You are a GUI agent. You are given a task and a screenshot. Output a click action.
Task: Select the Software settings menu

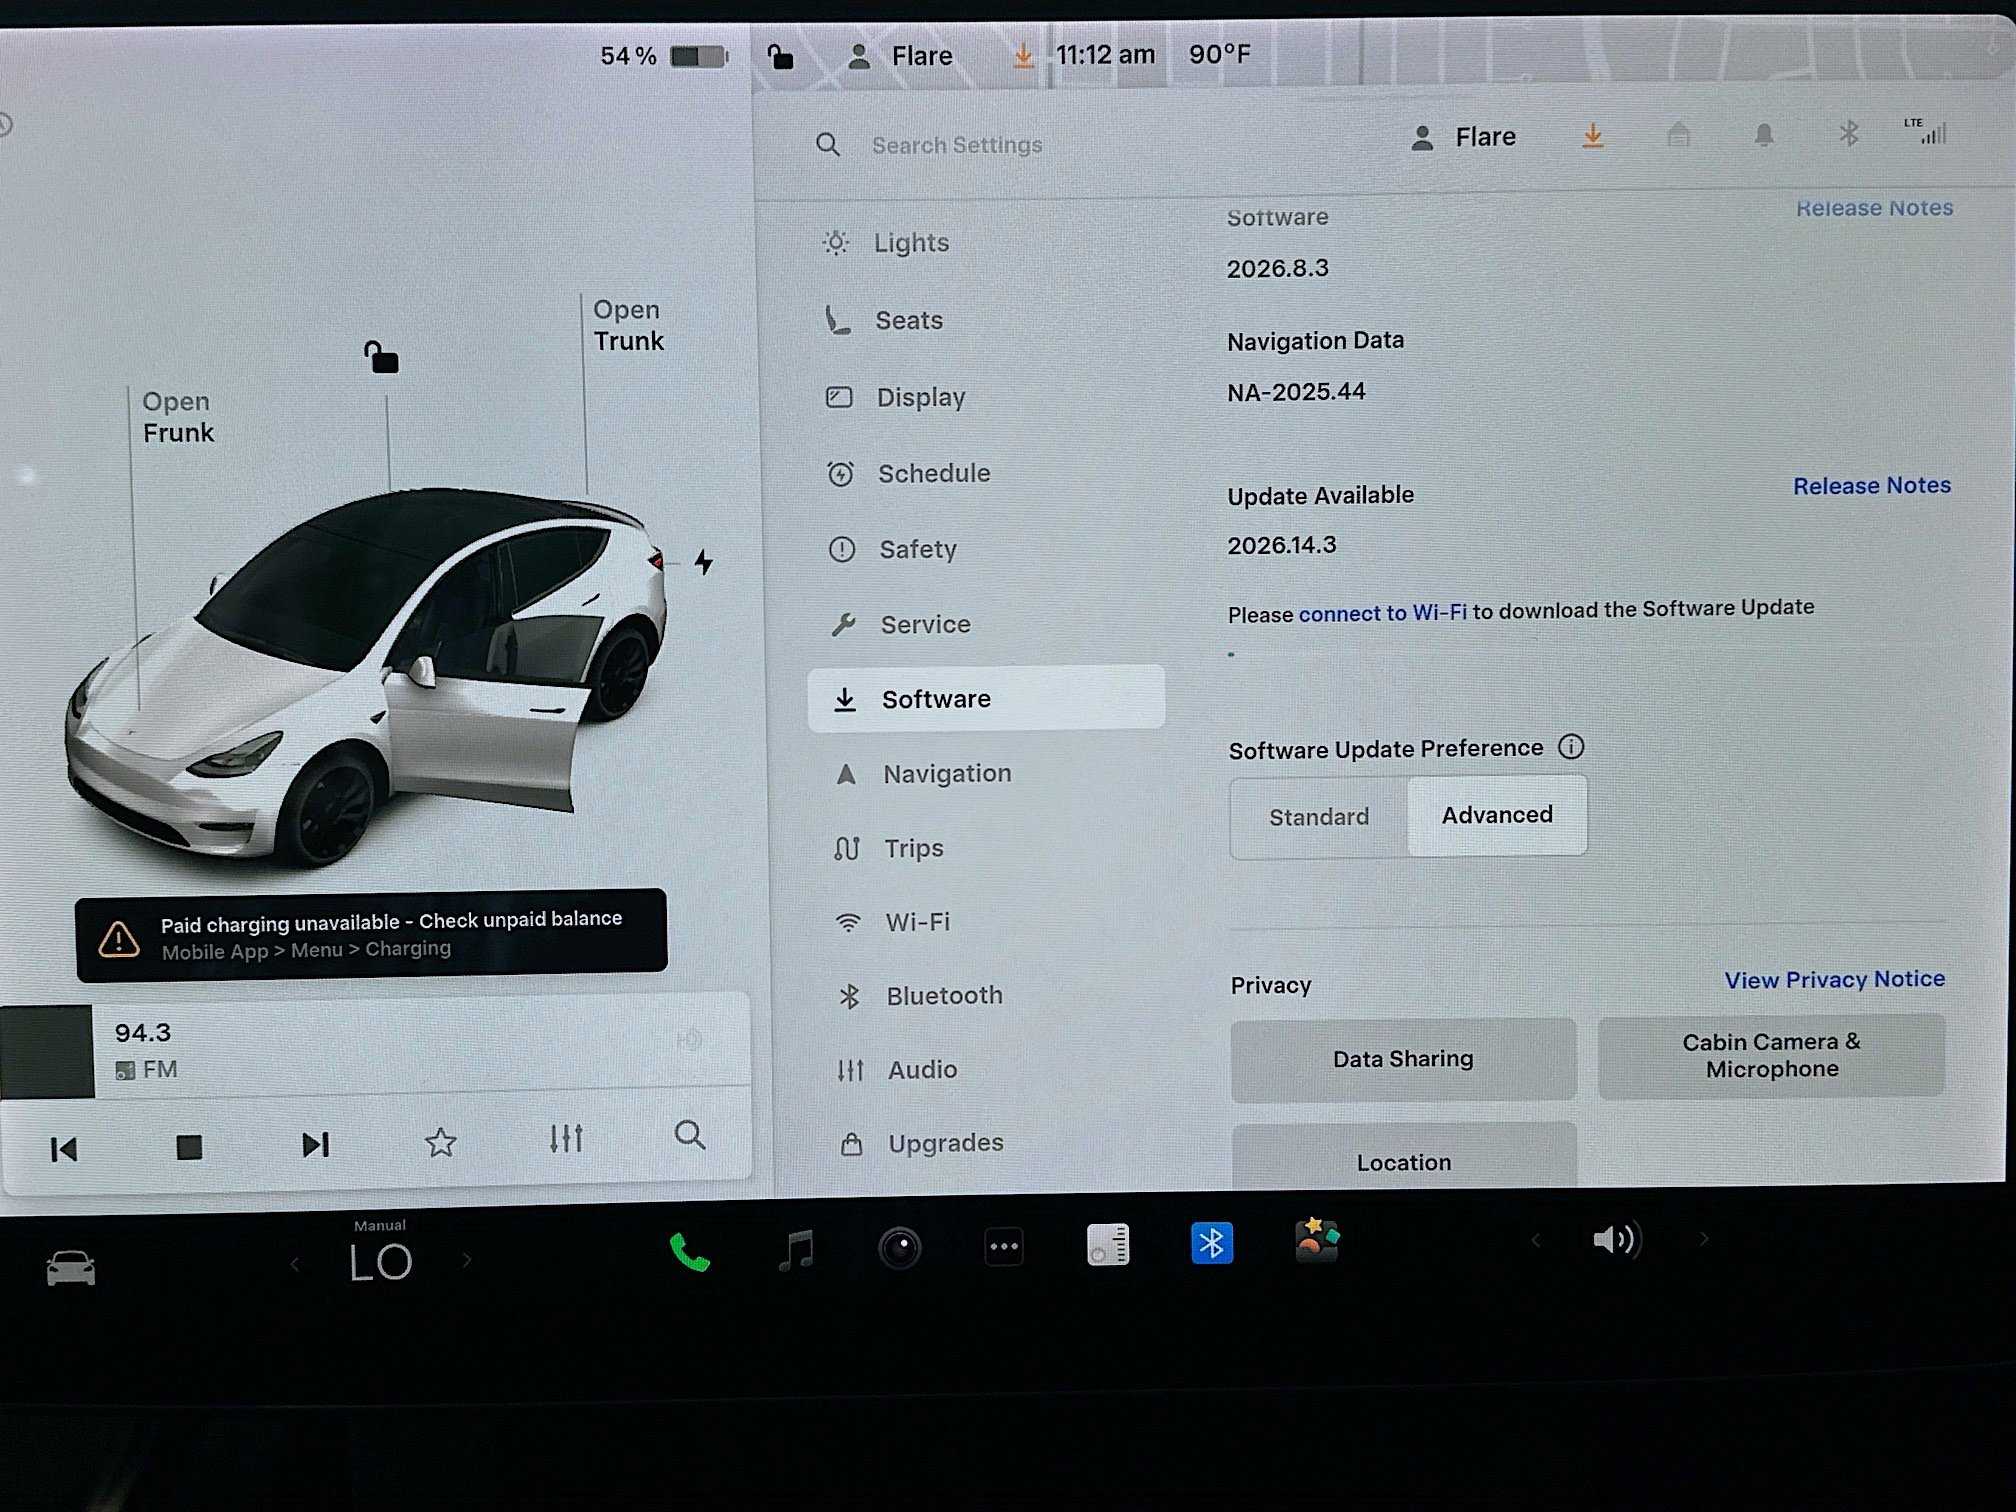coord(986,698)
